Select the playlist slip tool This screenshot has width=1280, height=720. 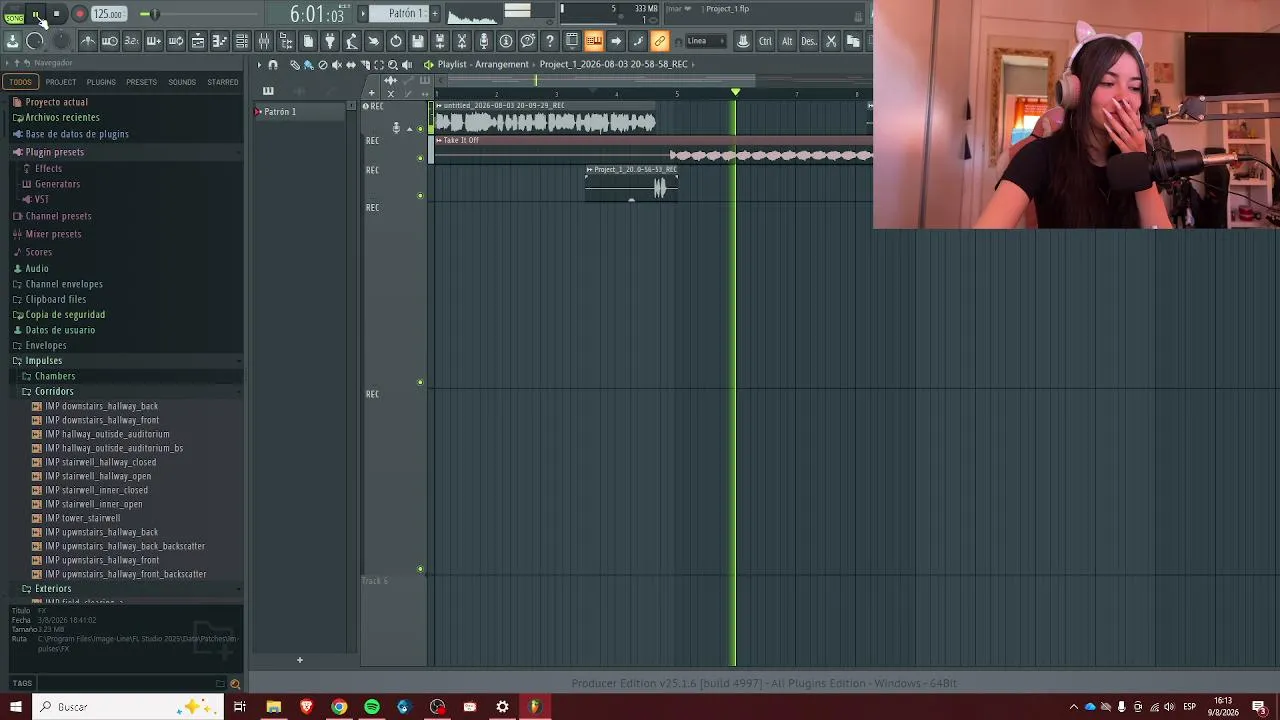tap(350, 65)
